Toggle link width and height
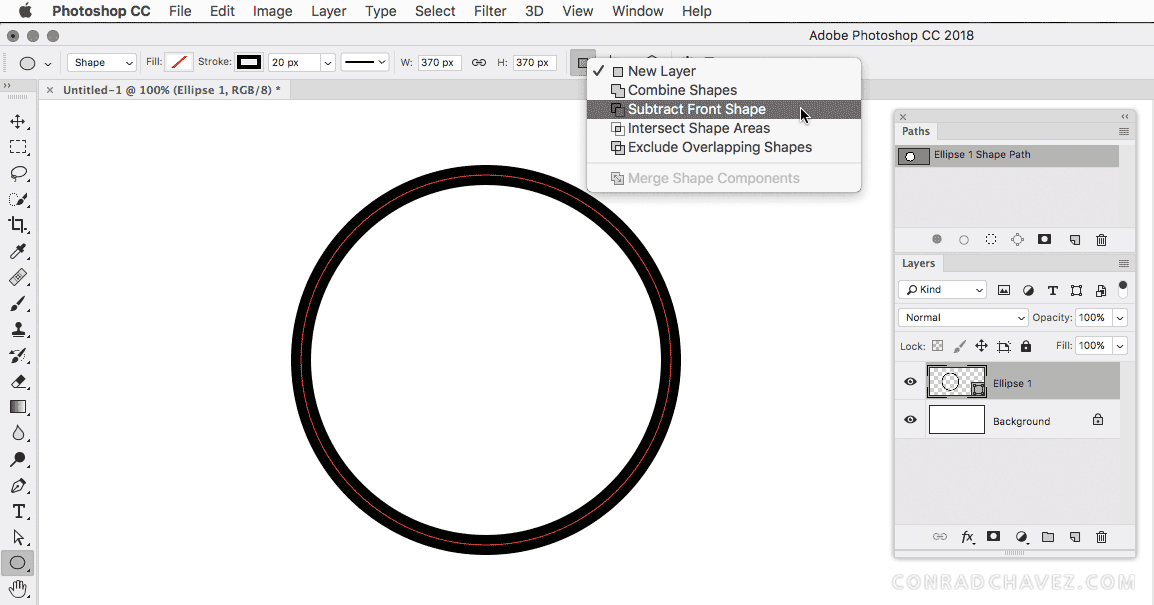 coord(479,63)
